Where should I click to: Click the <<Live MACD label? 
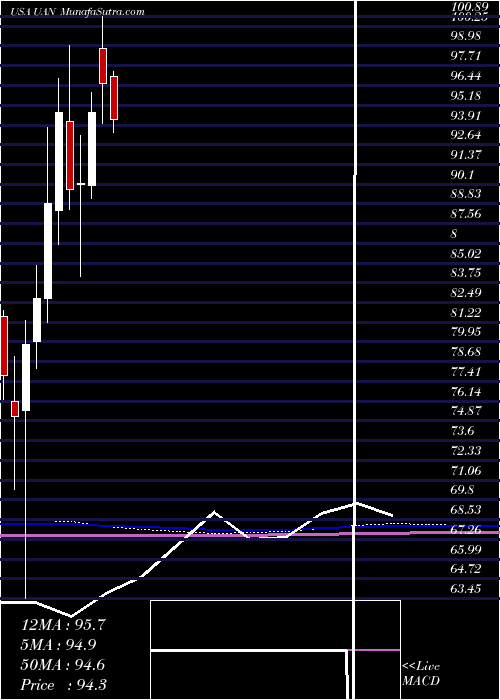click(x=421, y=674)
